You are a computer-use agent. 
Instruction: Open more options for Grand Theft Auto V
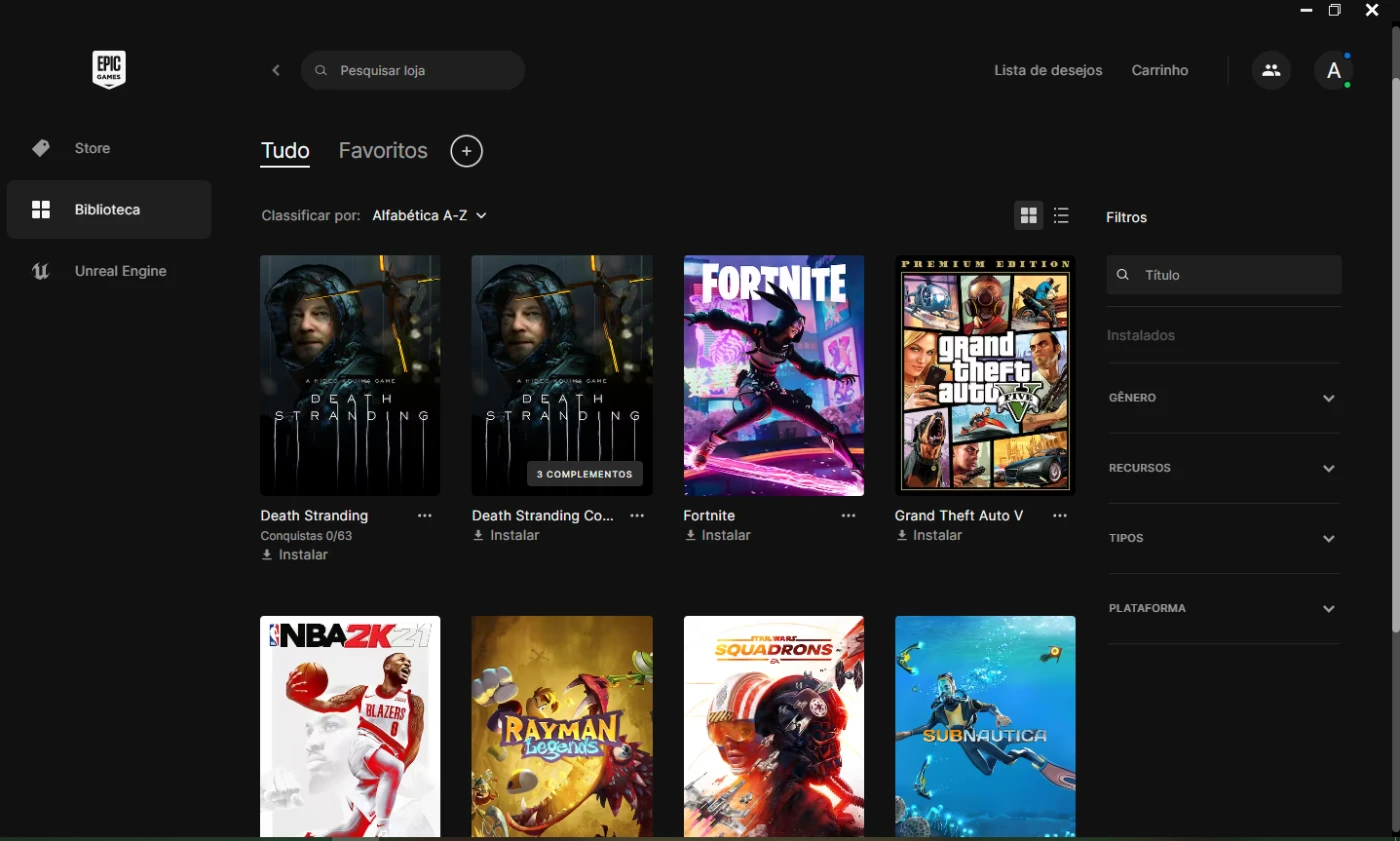(x=1060, y=516)
